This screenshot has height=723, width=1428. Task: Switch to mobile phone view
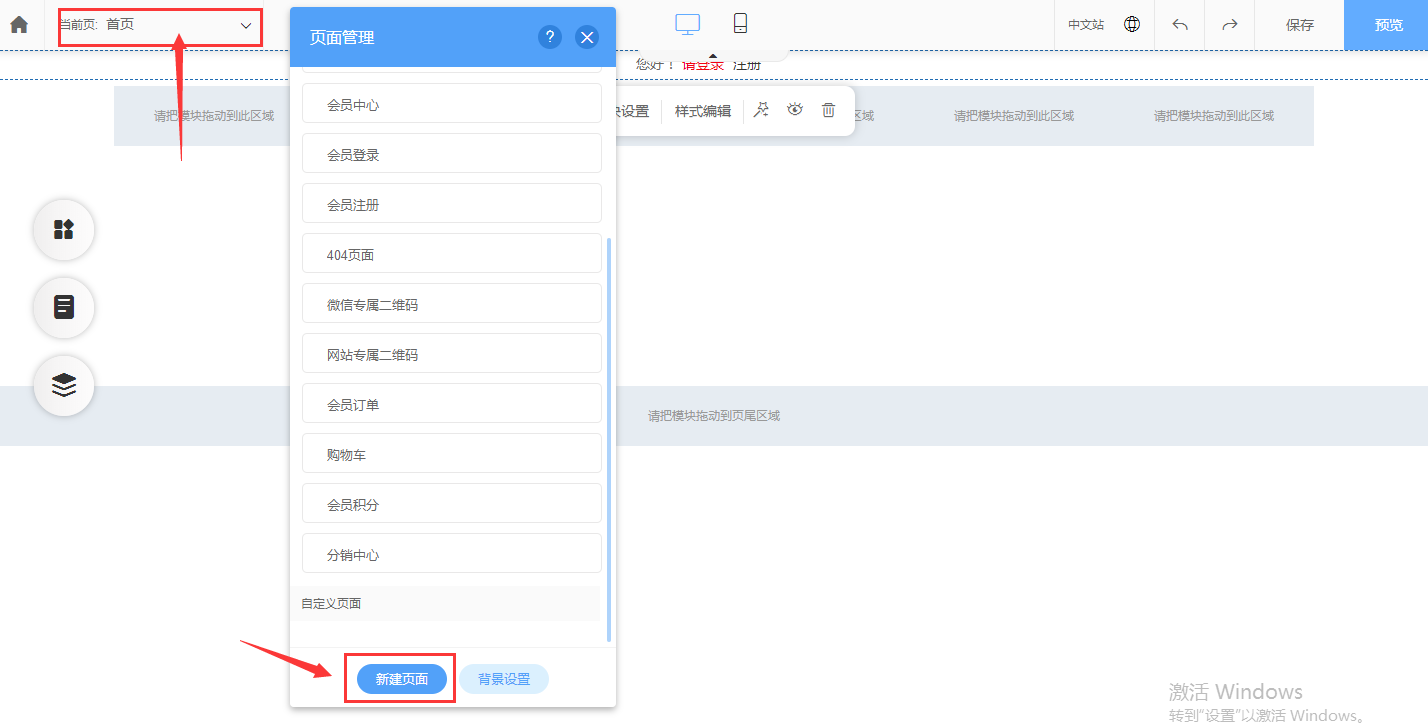[740, 24]
